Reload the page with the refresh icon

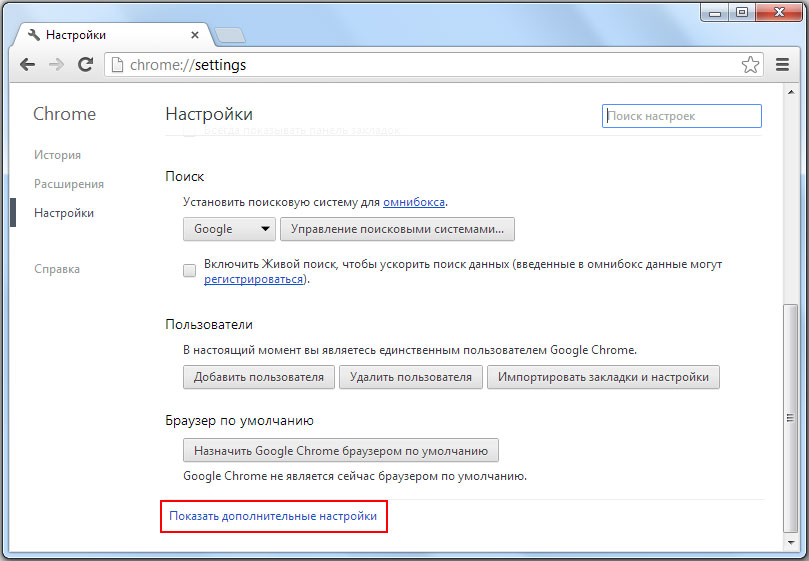pos(86,65)
